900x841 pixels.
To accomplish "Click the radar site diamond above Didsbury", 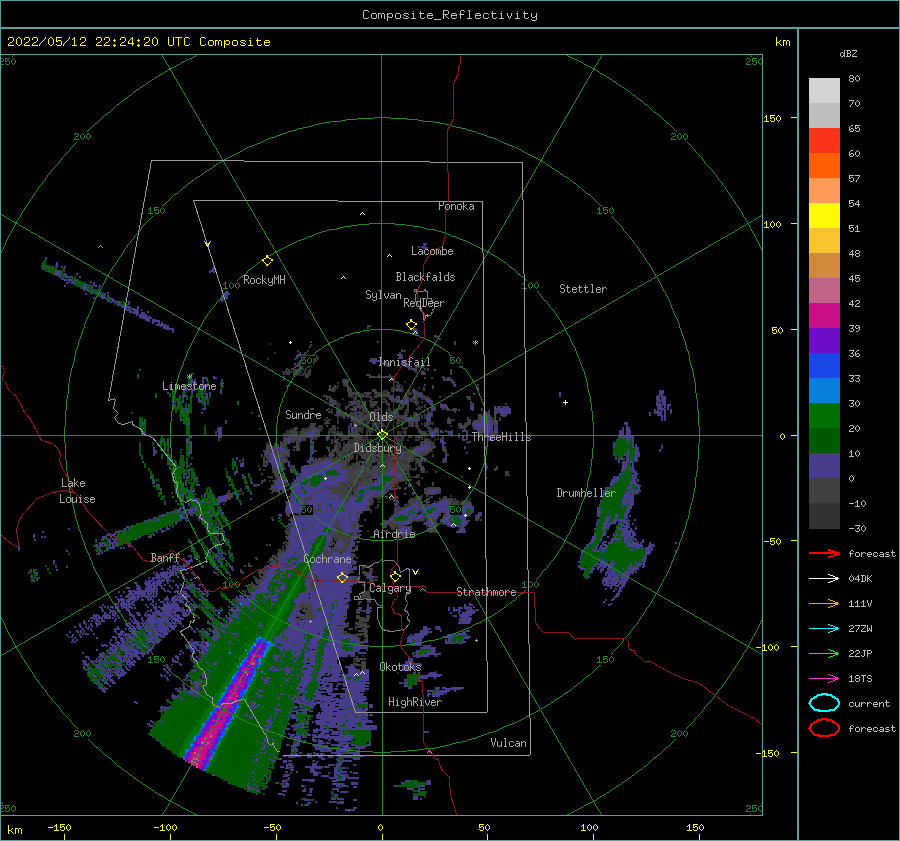I will coord(382,435).
